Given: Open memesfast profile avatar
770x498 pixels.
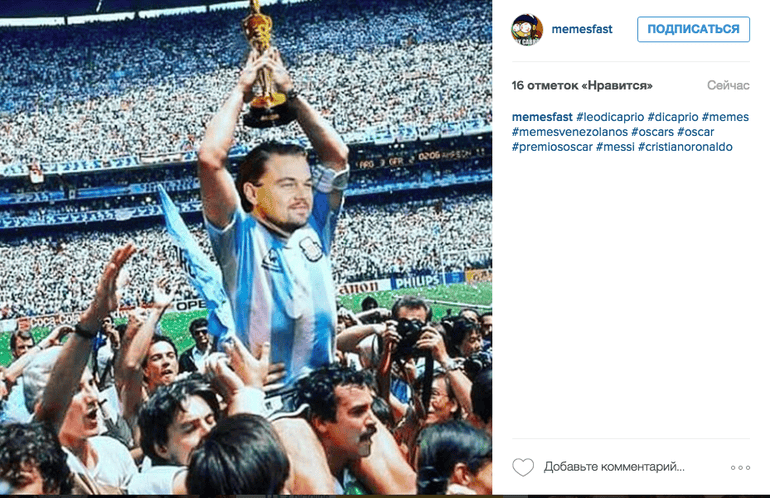Looking at the screenshot, I should (527, 29).
